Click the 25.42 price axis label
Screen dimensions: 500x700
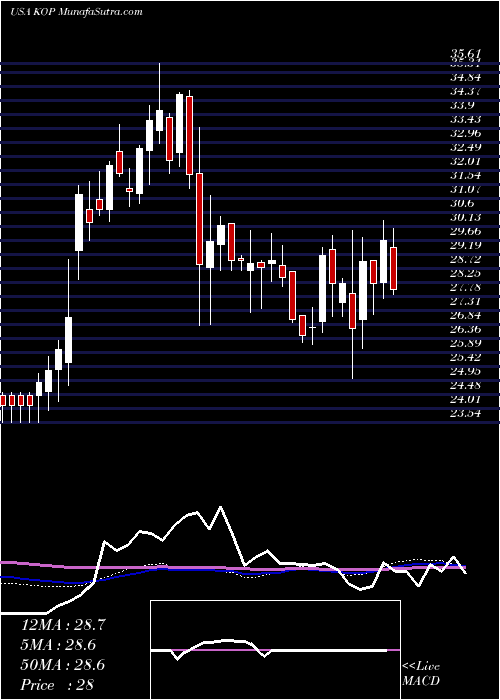[467, 358]
